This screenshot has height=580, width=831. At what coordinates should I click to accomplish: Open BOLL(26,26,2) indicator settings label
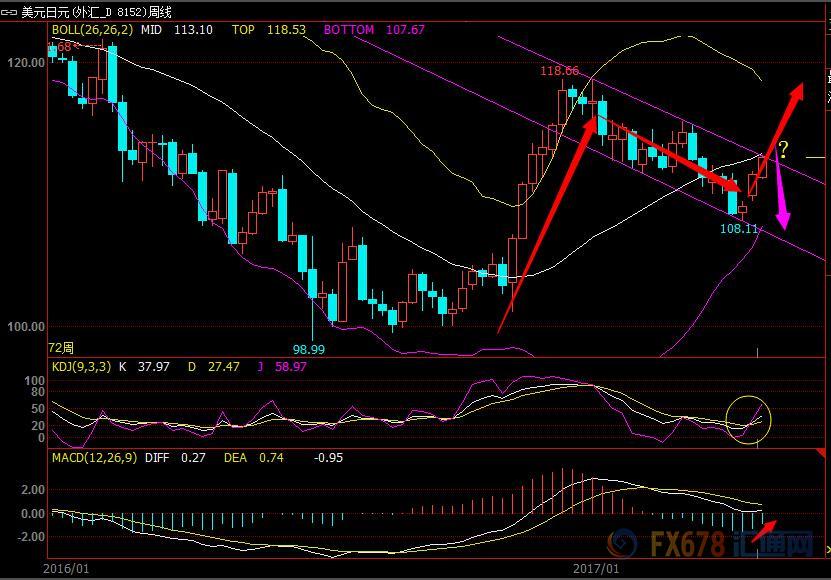(x=92, y=30)
